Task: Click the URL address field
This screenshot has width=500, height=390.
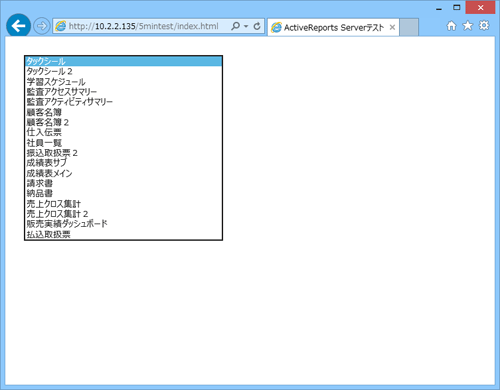Action: click(x=143, y=26)
